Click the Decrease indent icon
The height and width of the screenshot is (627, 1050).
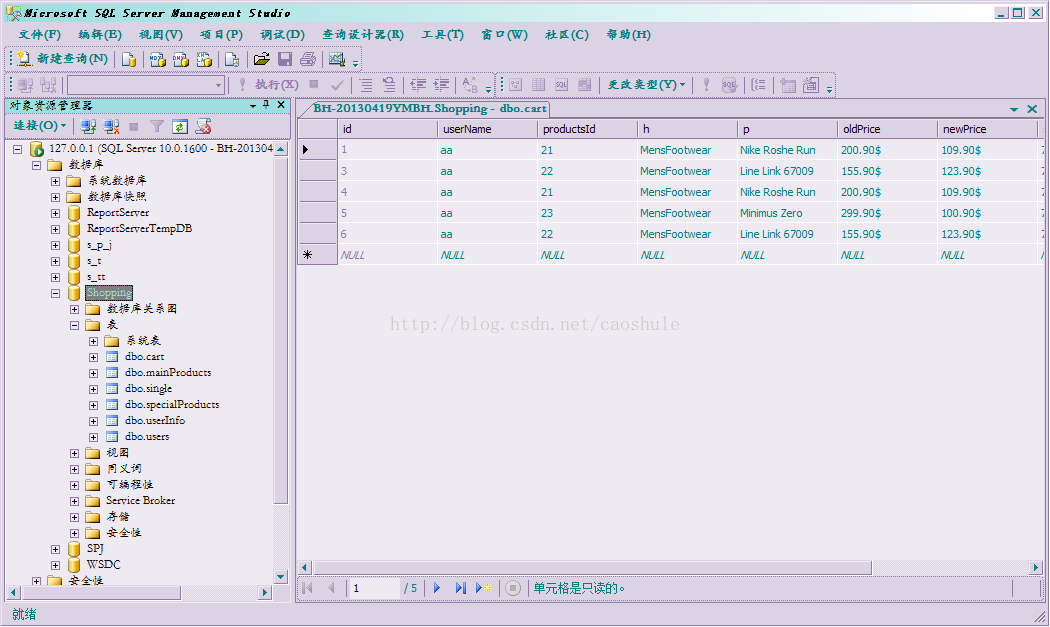[419, 85]
